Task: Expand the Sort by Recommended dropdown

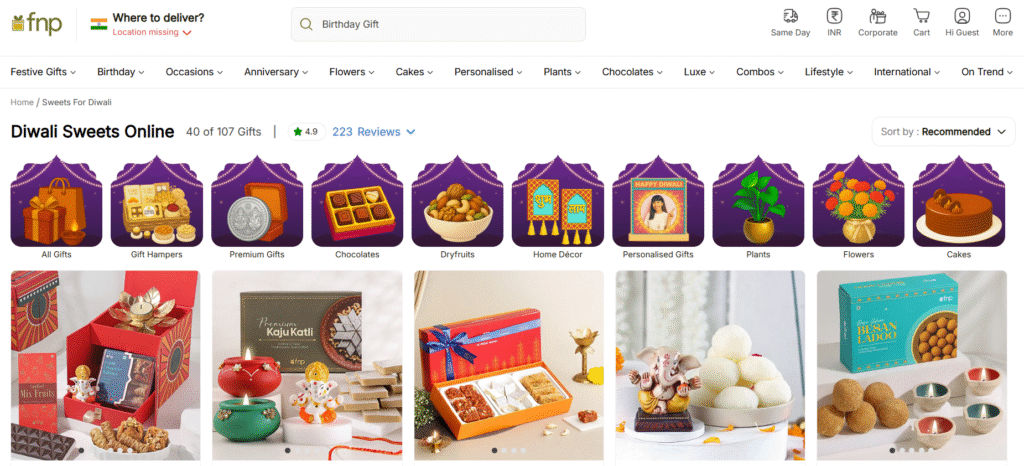Action: (943, 132)
